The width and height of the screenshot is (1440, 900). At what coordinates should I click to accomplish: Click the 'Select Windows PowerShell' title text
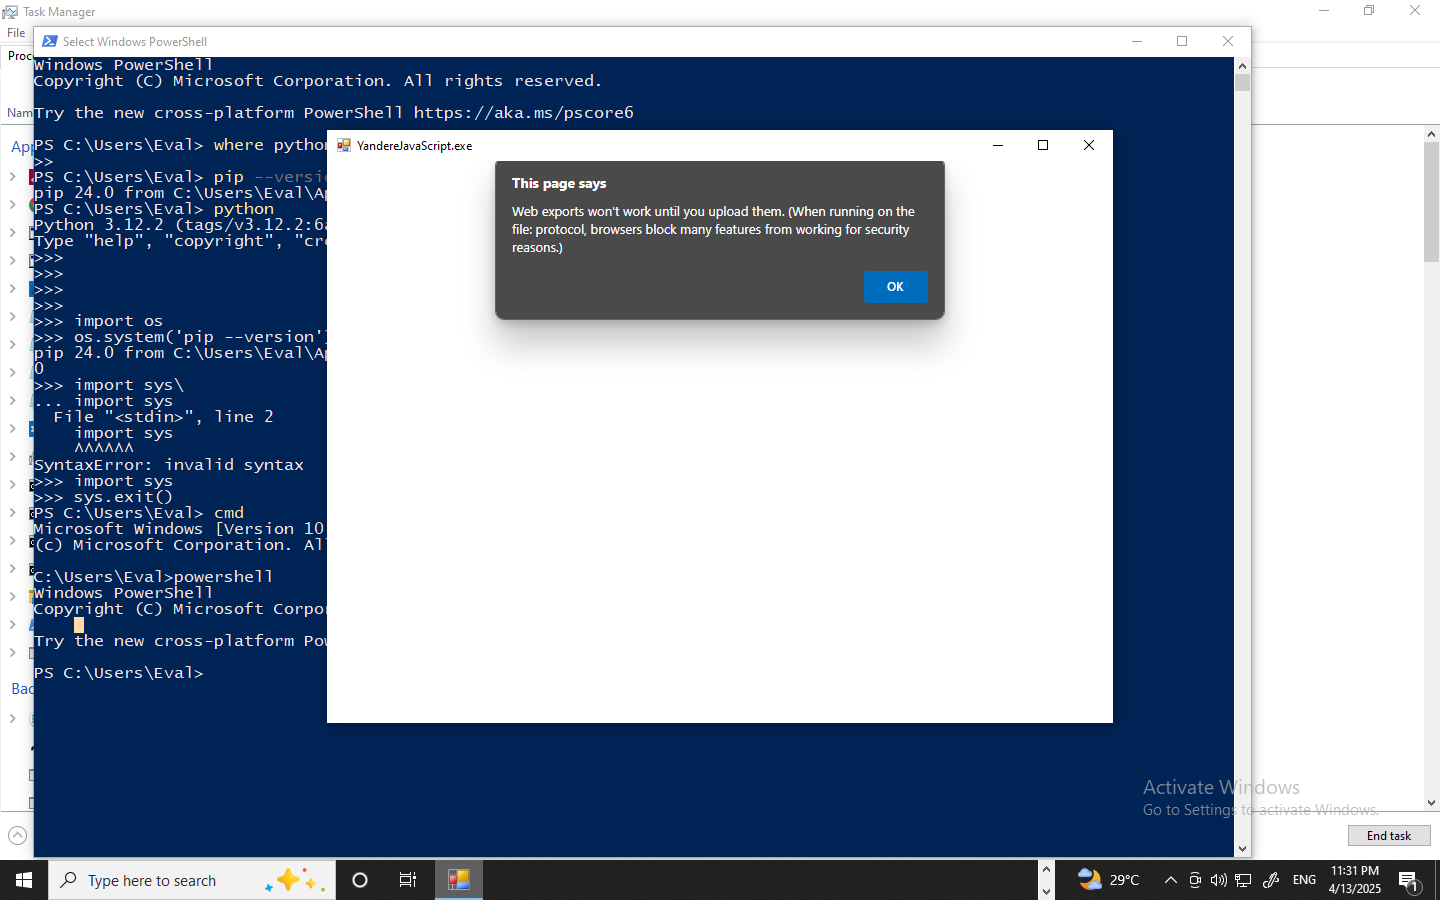pyautogui.click(x=135, y=42)
